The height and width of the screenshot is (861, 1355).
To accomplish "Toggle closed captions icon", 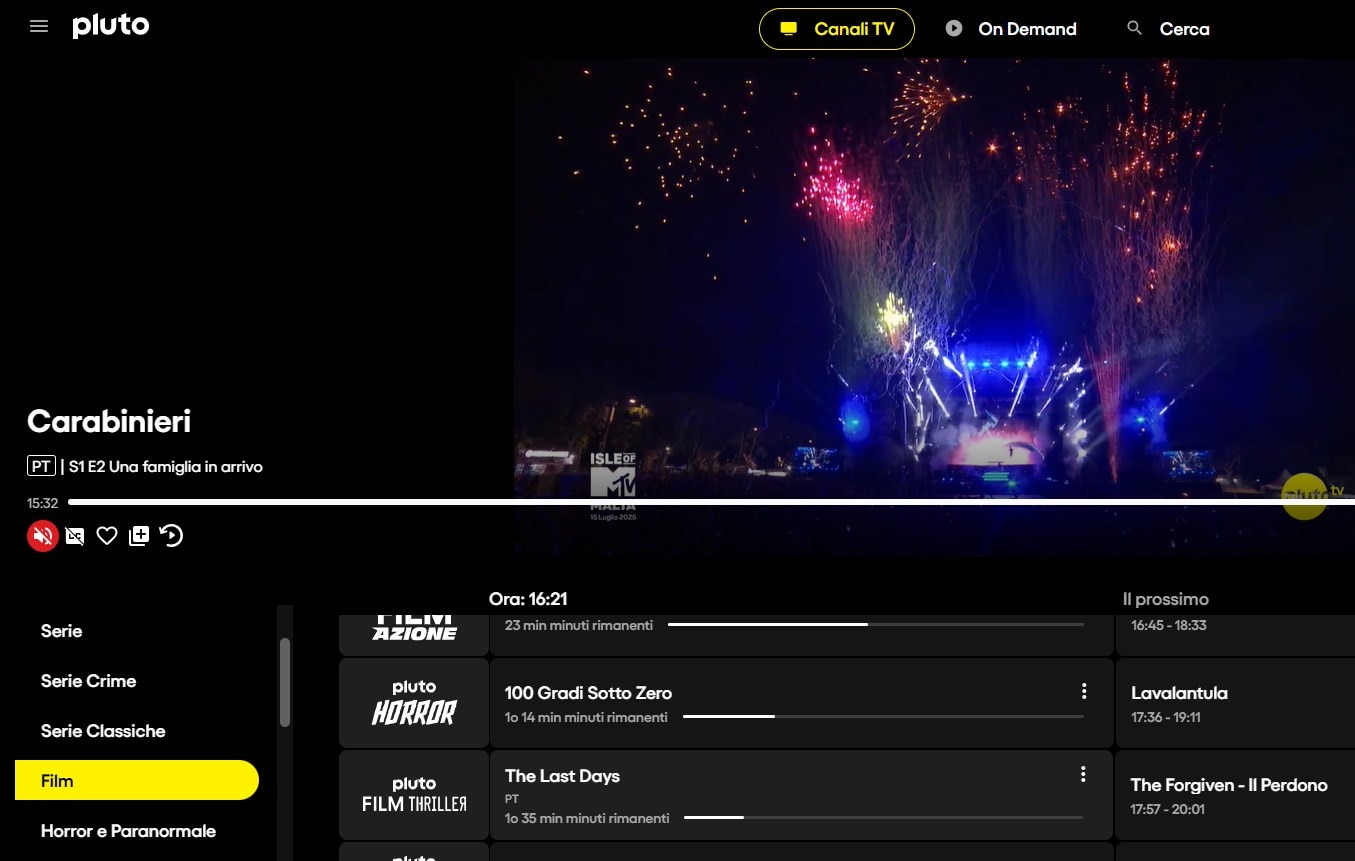I will [x=75, y=536].
